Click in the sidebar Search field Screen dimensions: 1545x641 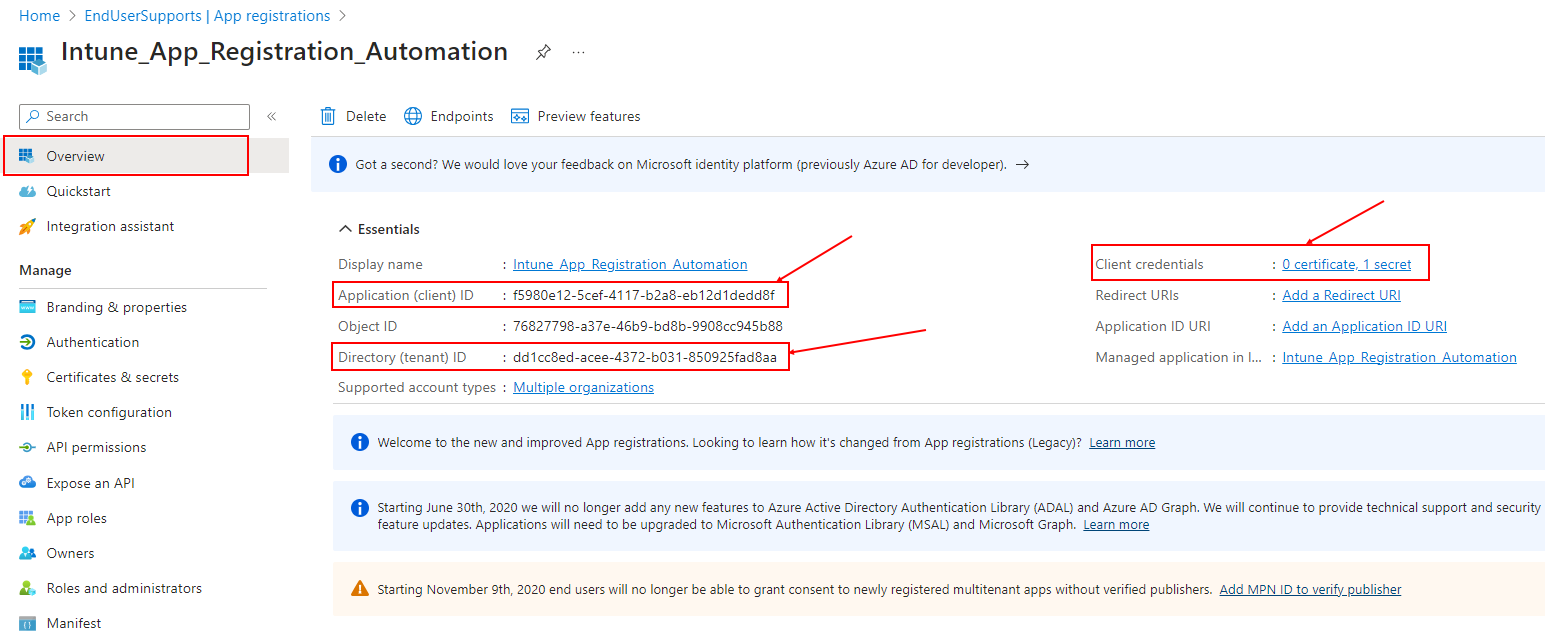point(134,117)
